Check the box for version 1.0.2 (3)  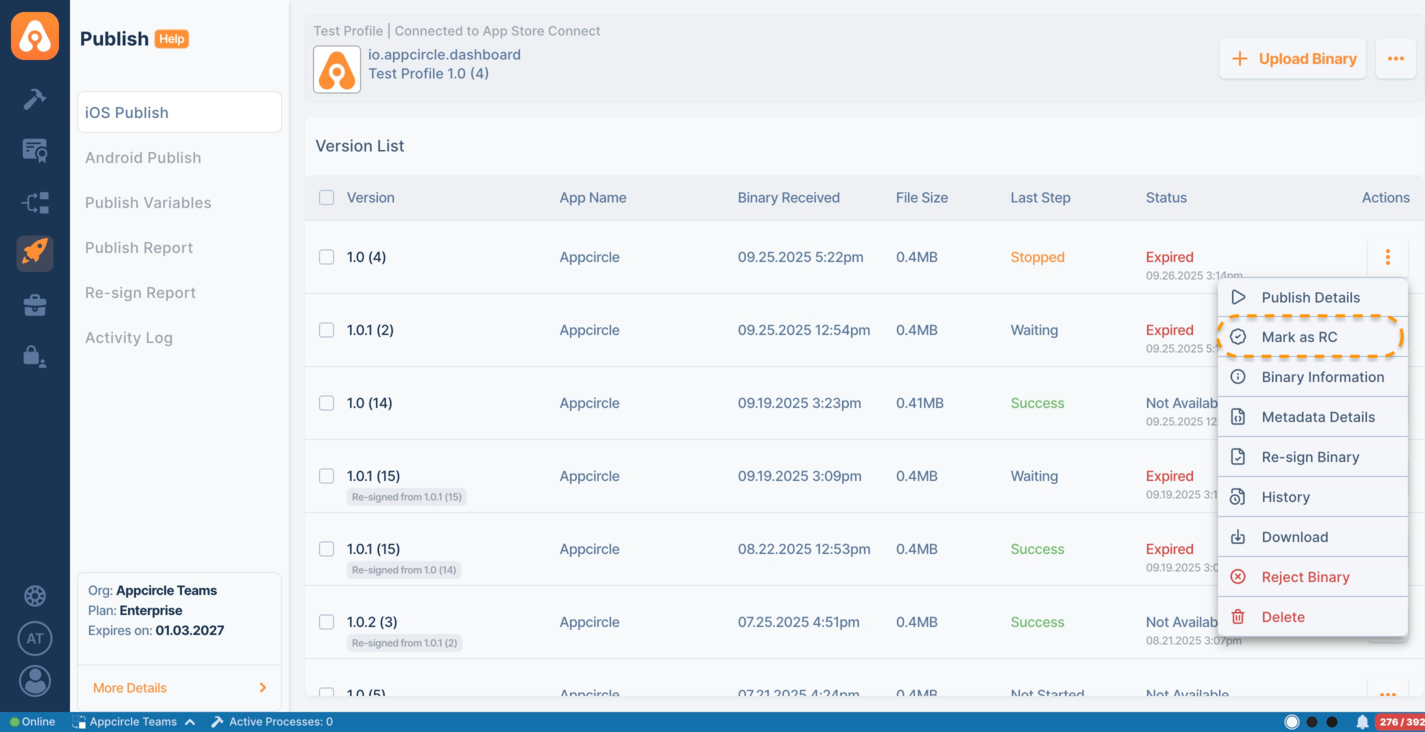pyautogui.click(x=326, y=622)
